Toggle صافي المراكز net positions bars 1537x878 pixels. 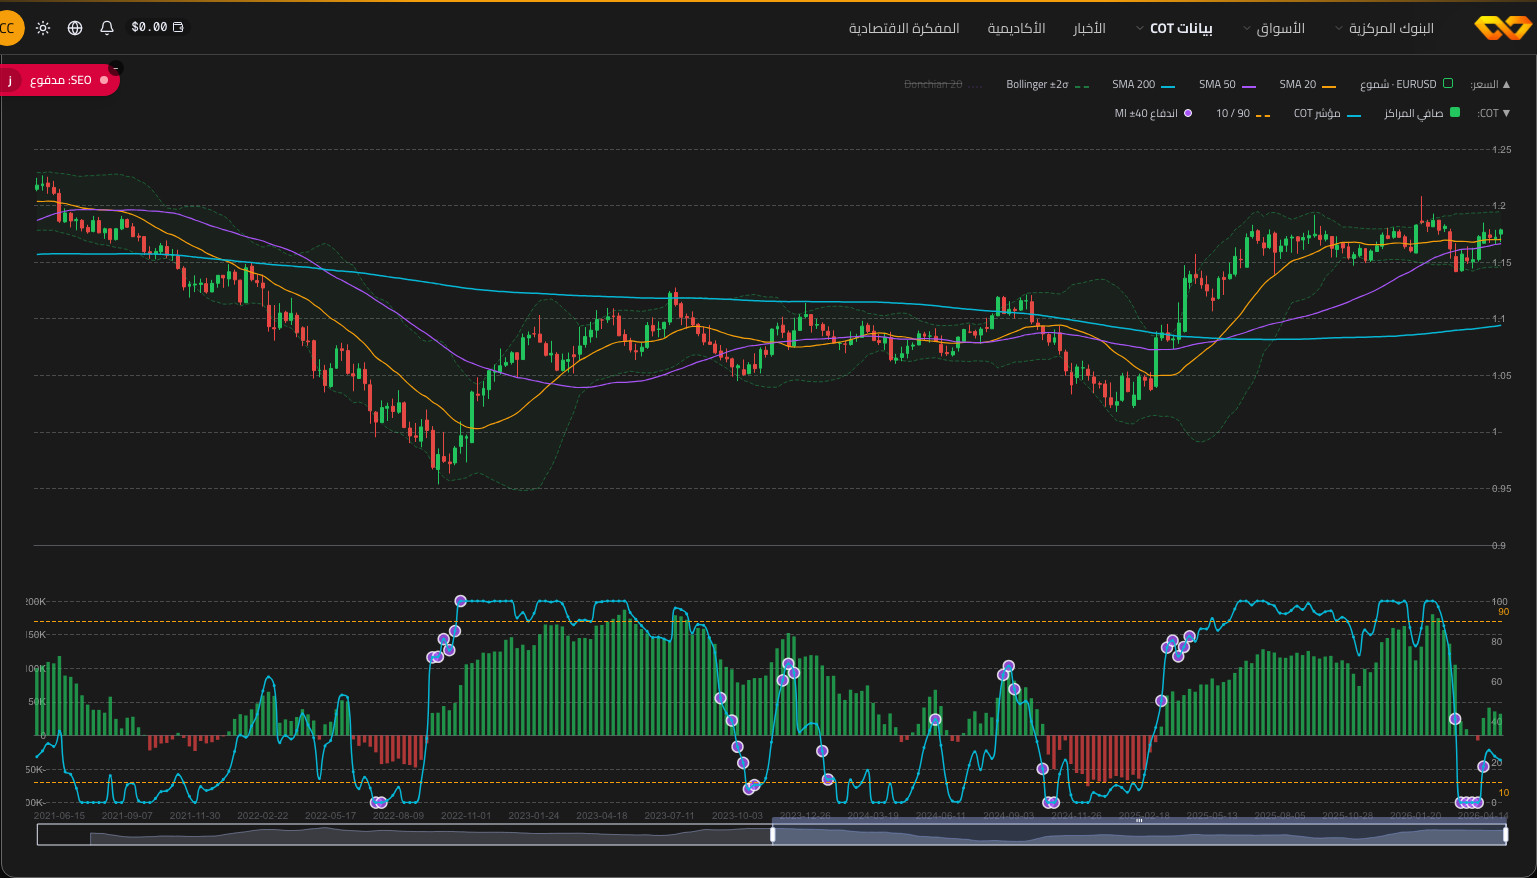click(x=1422, y=113)
